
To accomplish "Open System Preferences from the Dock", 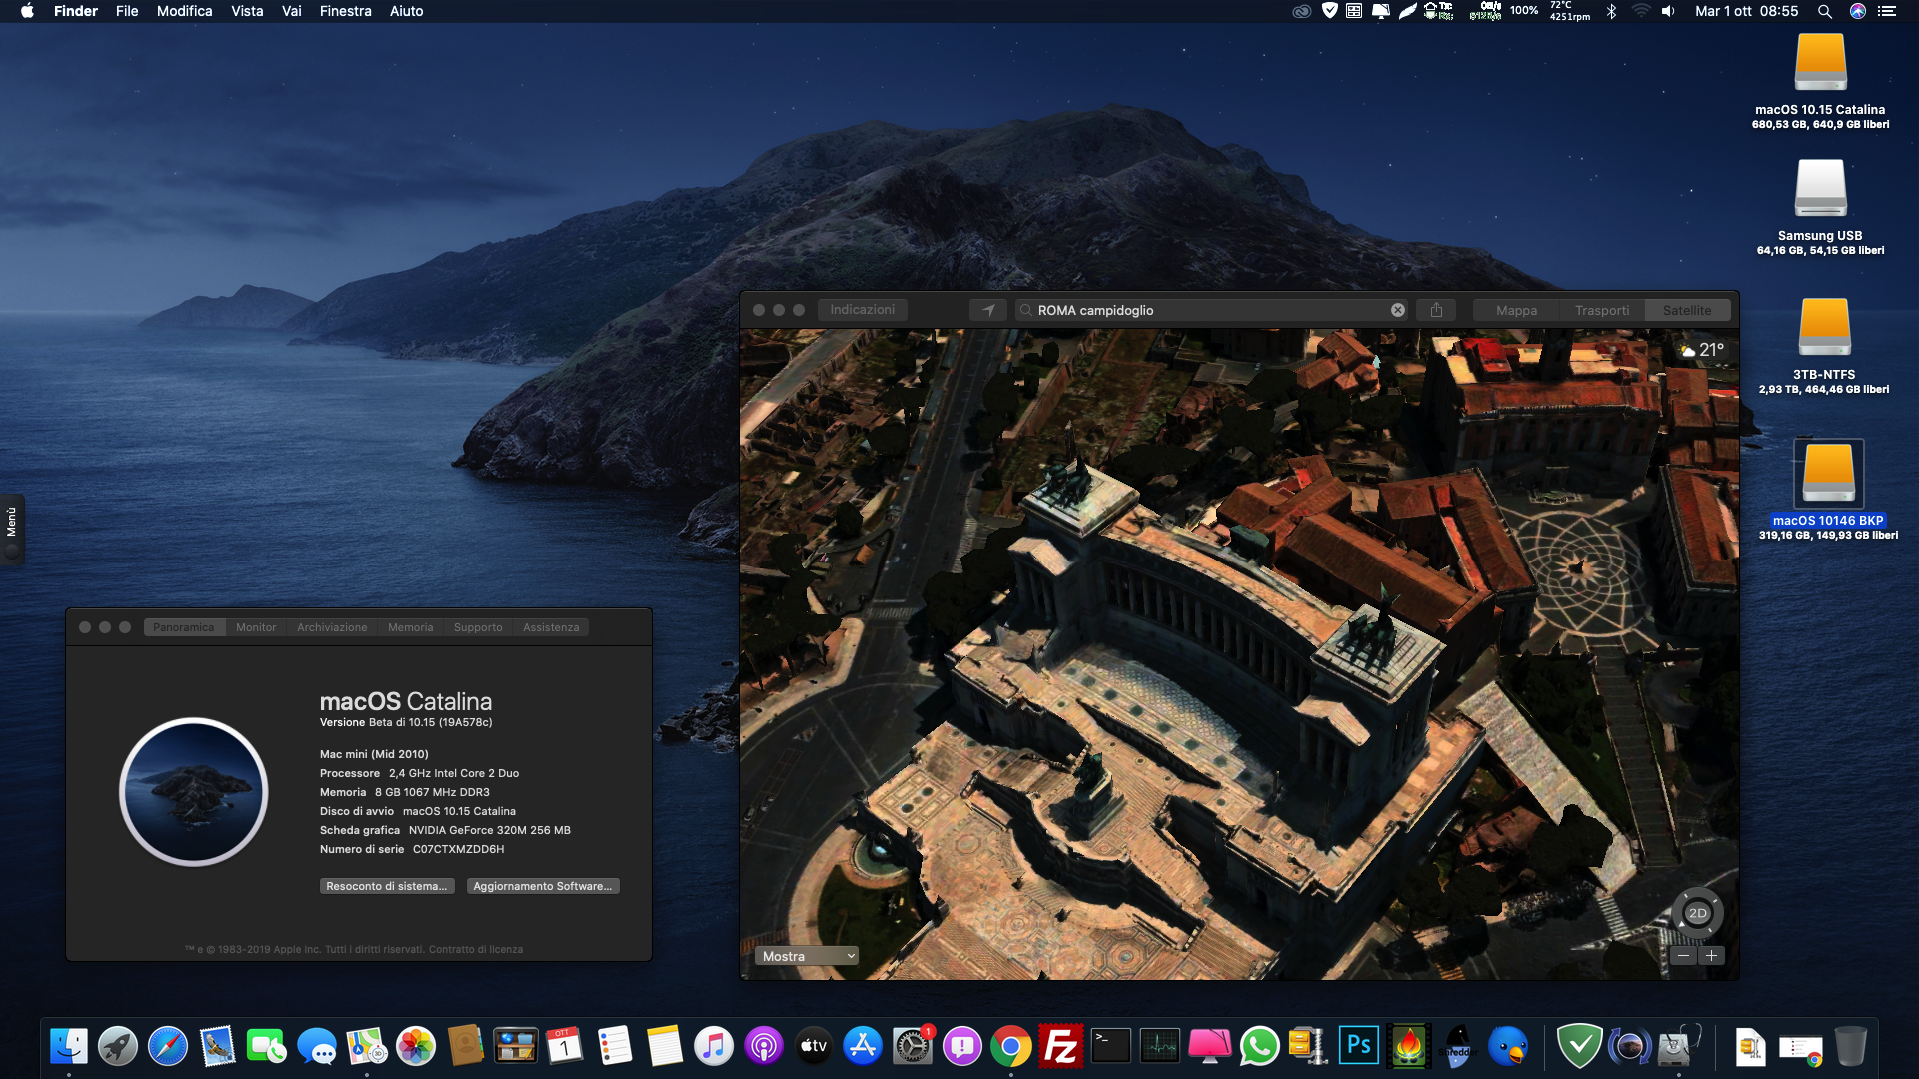I will click(912, 1046).
